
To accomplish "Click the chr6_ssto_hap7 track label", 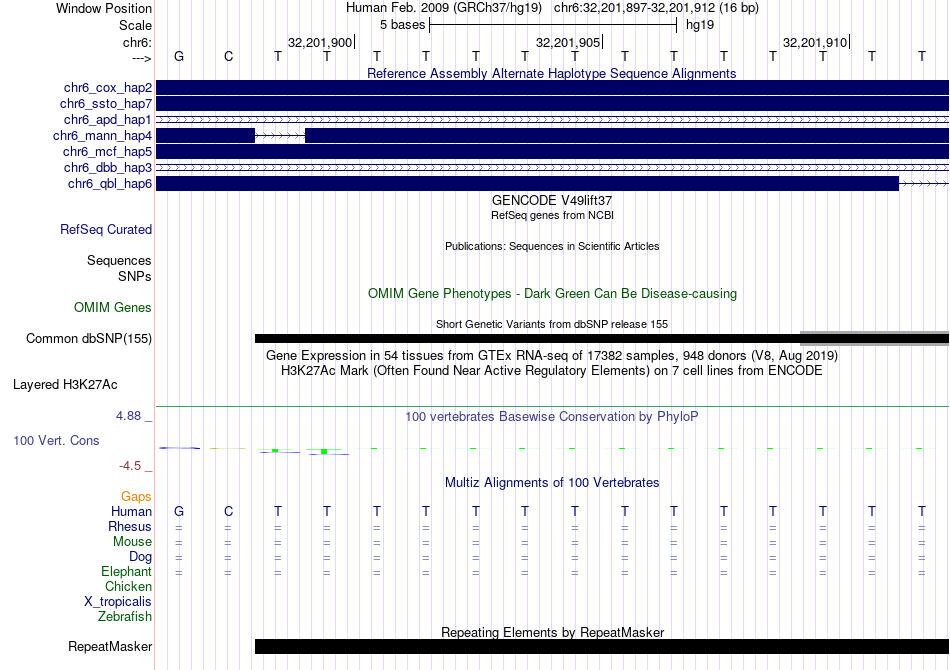I will click(106, 104).
